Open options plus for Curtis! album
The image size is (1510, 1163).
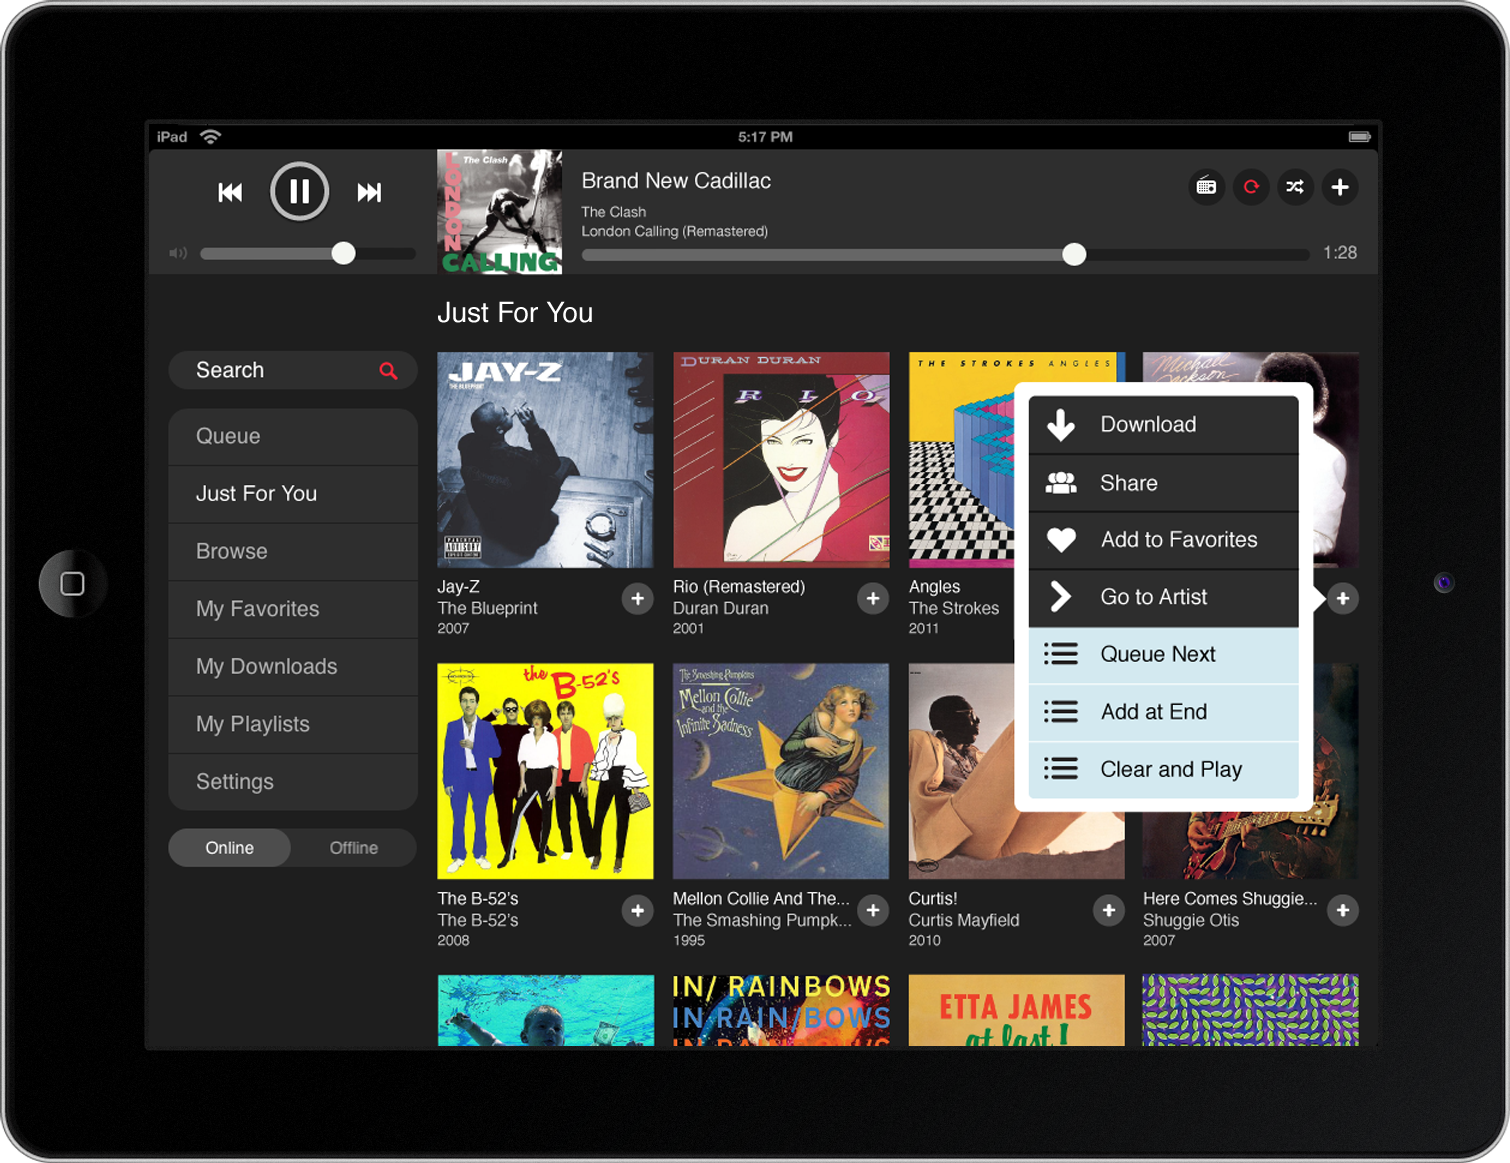[1108, 911]
